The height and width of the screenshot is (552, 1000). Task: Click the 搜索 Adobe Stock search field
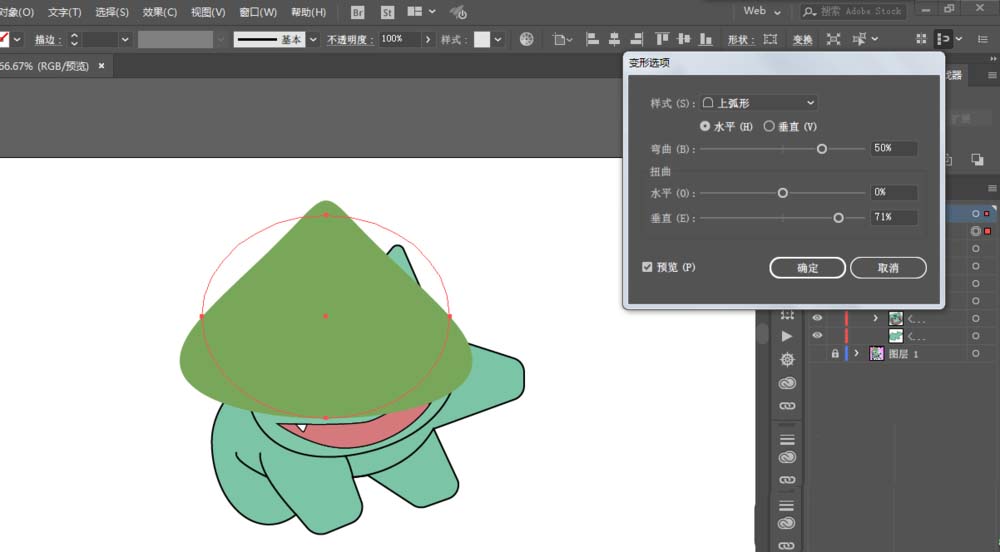pyautogui.click(x=853, y=11)
